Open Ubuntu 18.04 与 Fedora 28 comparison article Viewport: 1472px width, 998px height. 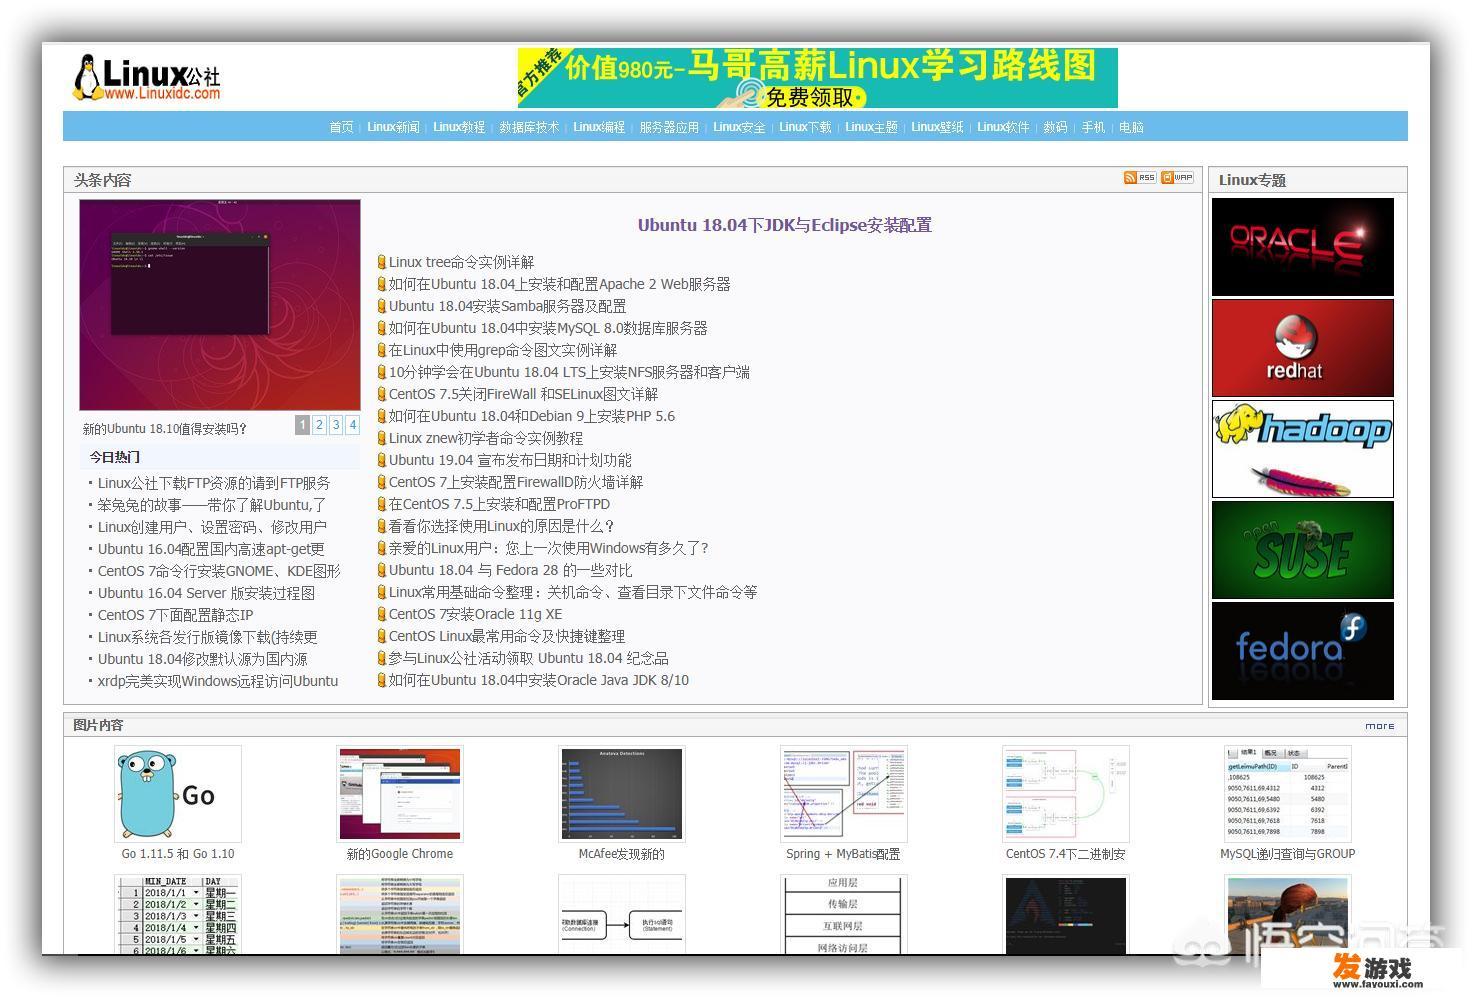510,570
